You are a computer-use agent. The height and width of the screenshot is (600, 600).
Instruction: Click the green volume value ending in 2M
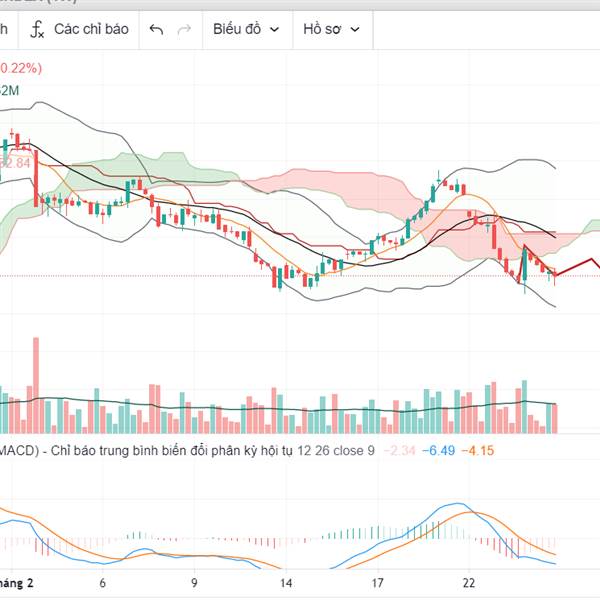pos(10,91)
